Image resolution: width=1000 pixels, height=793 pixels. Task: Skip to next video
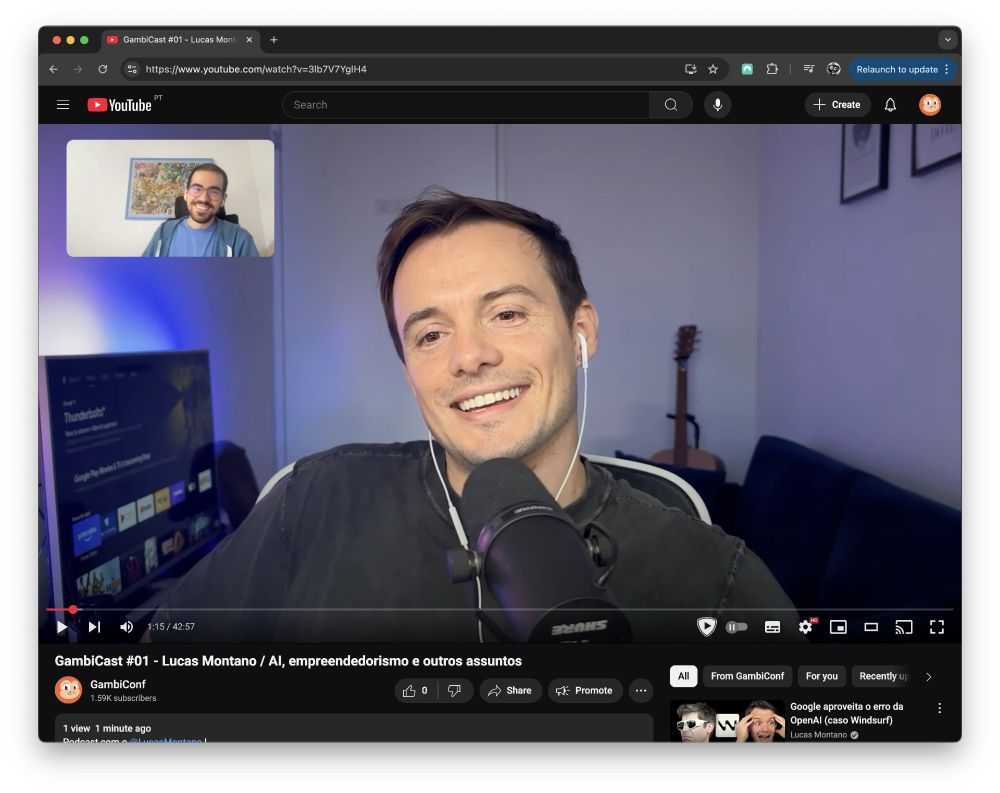94,627
